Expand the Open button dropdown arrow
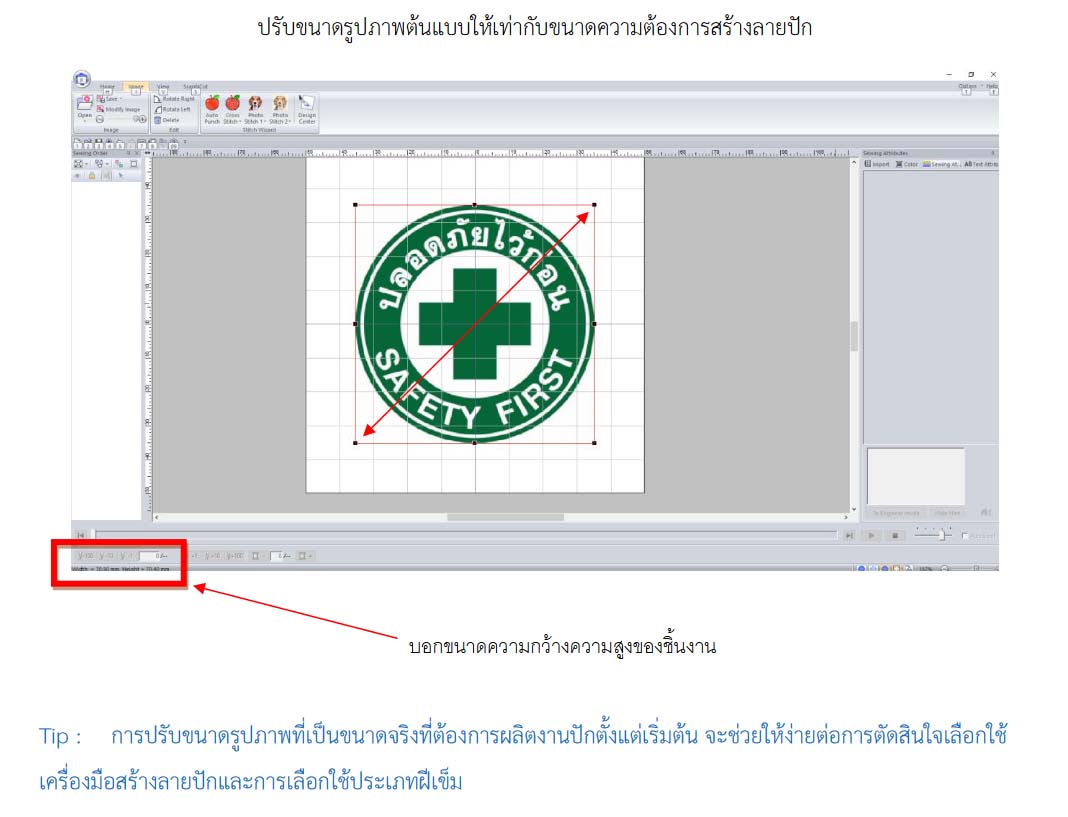This screenshot has height=817, width=1068. (84, 121)
